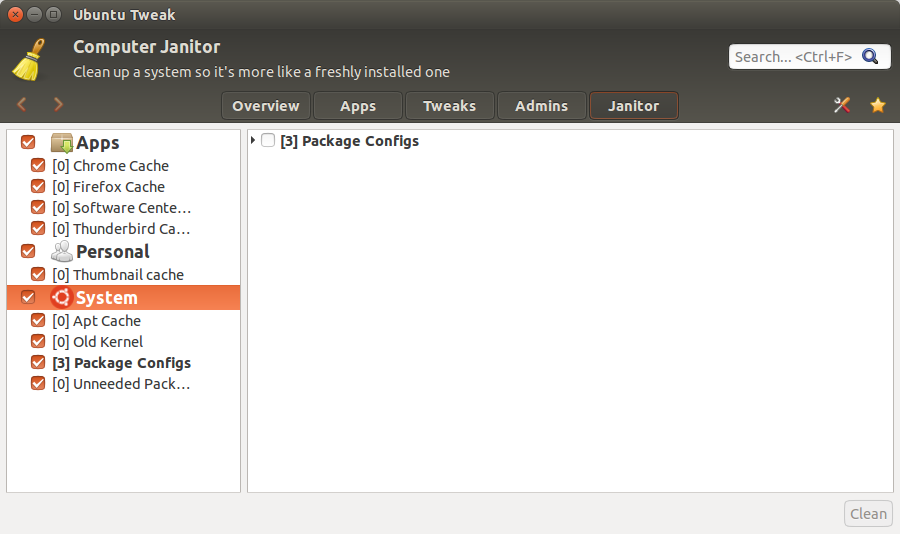Viewport: 900px width, 534px height.
Task: Open the Apps tab
Action: click(358, 106)
